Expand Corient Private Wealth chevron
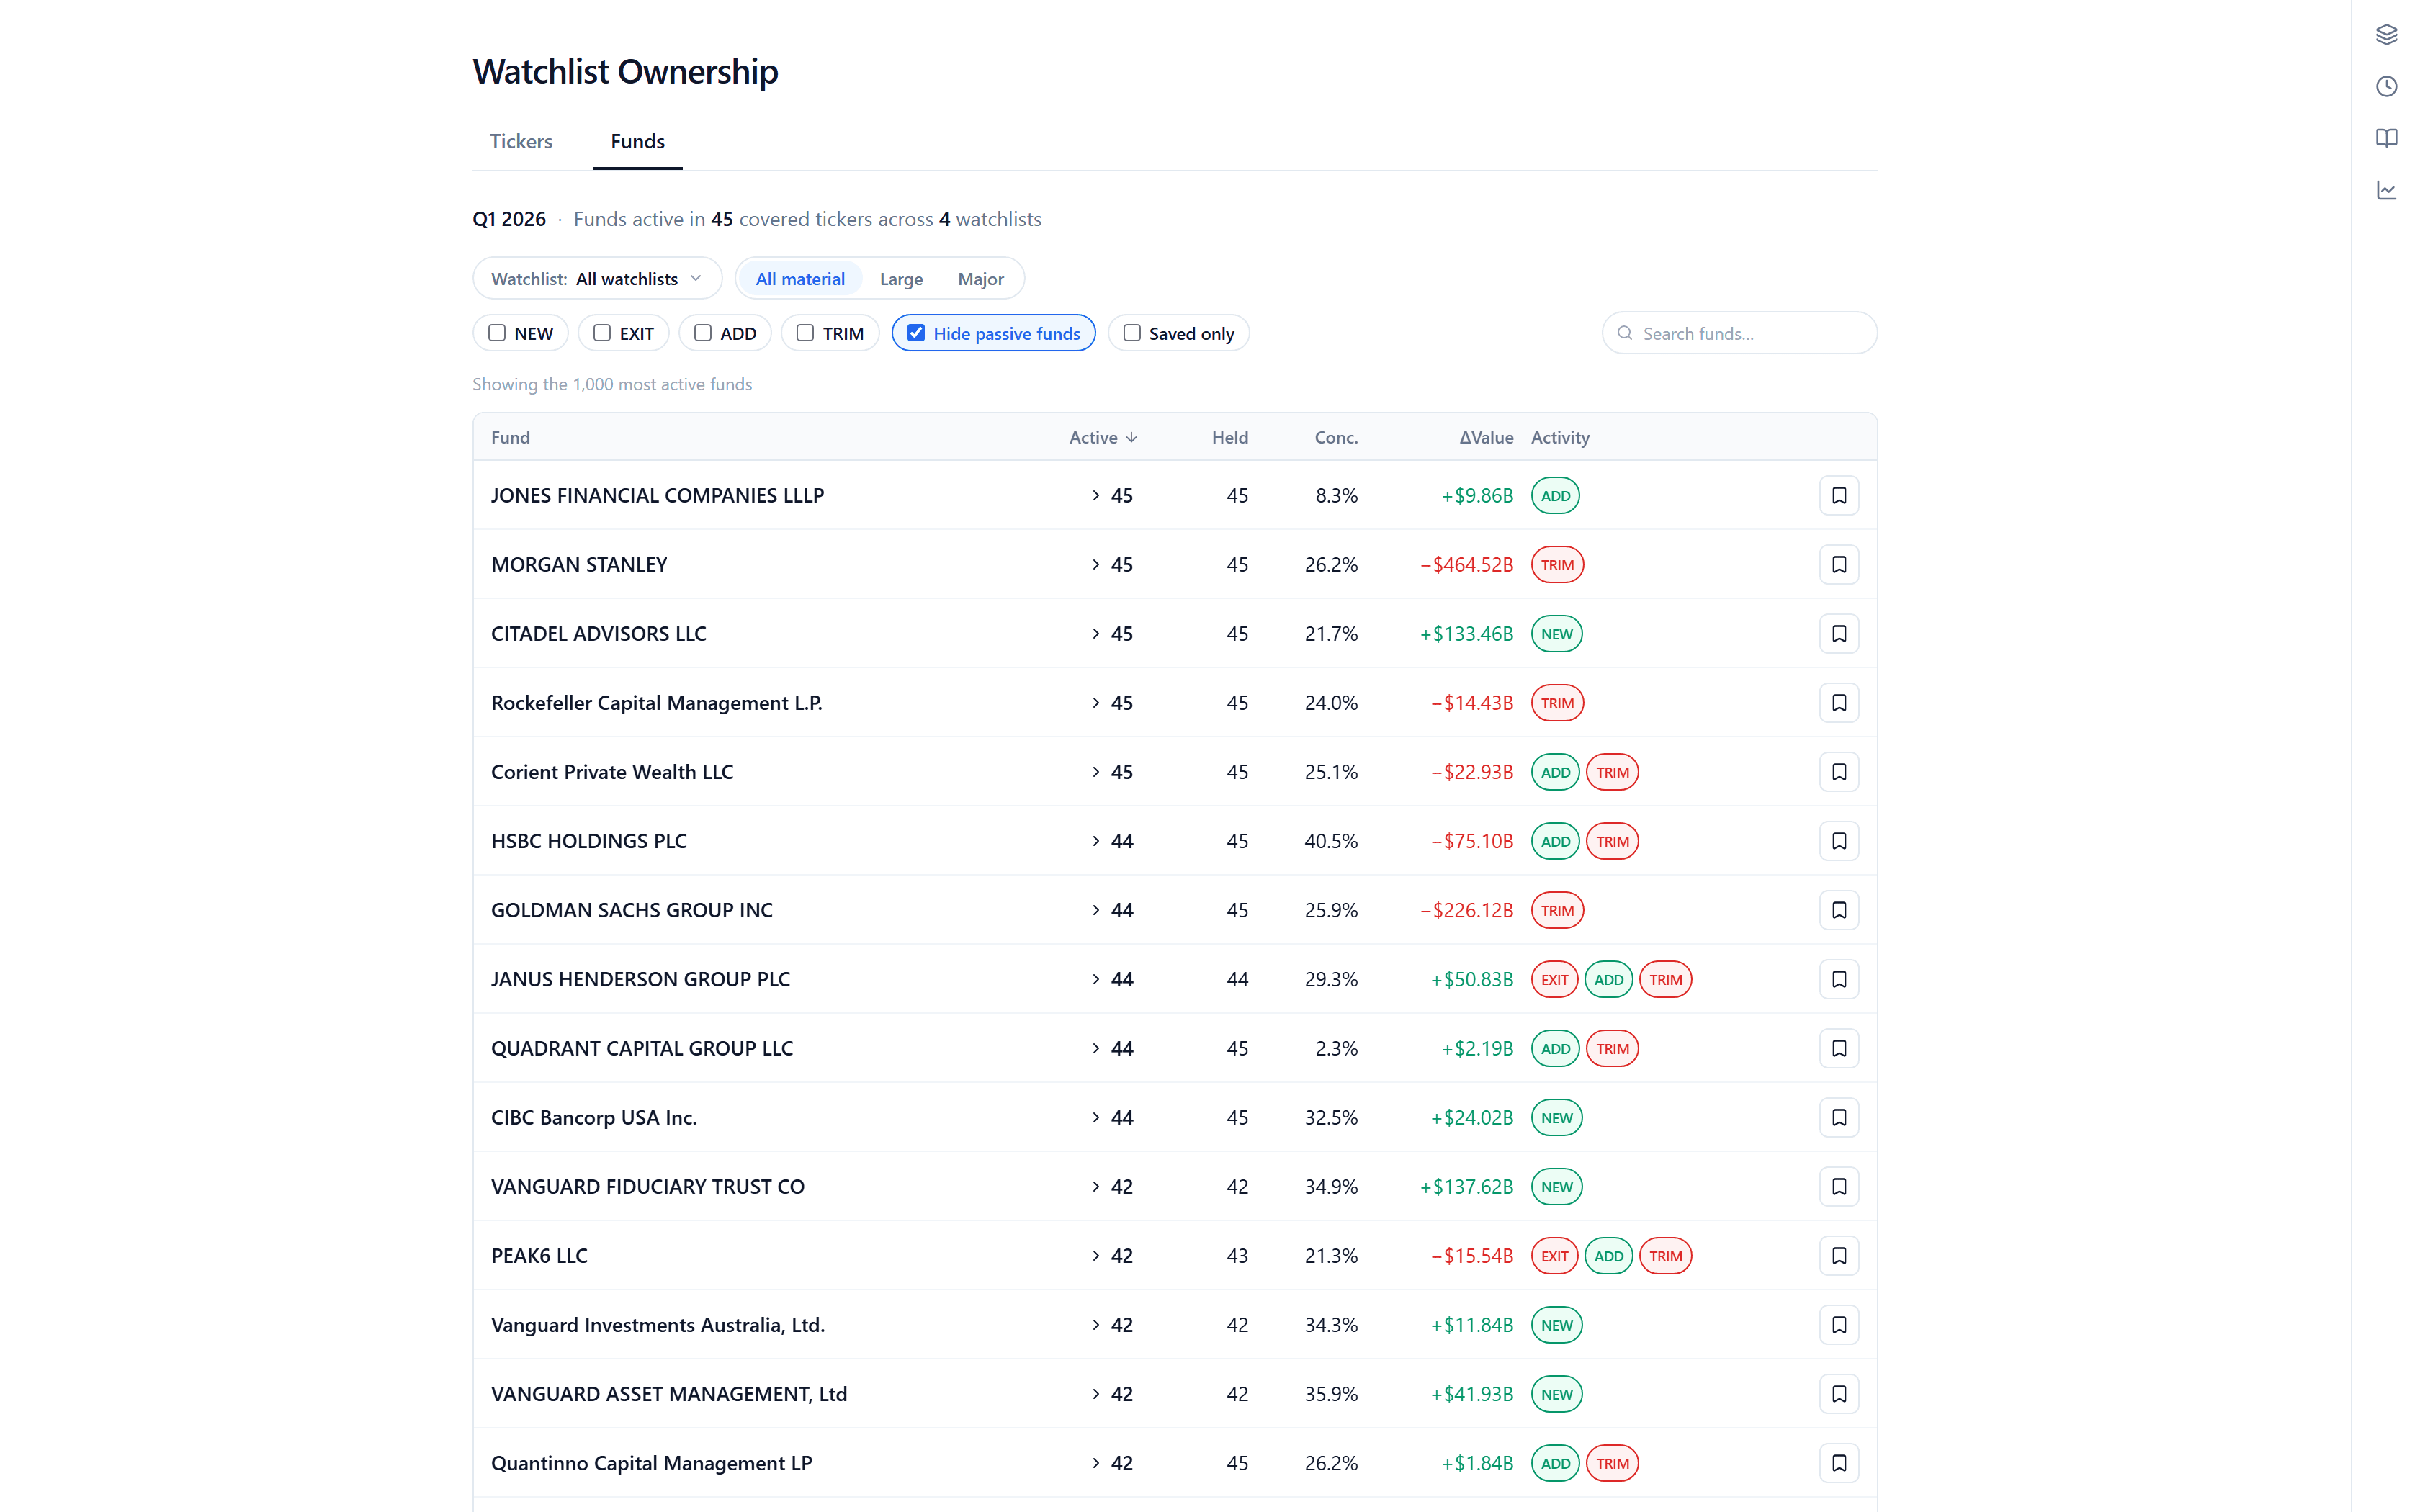 click(1096, 771)
